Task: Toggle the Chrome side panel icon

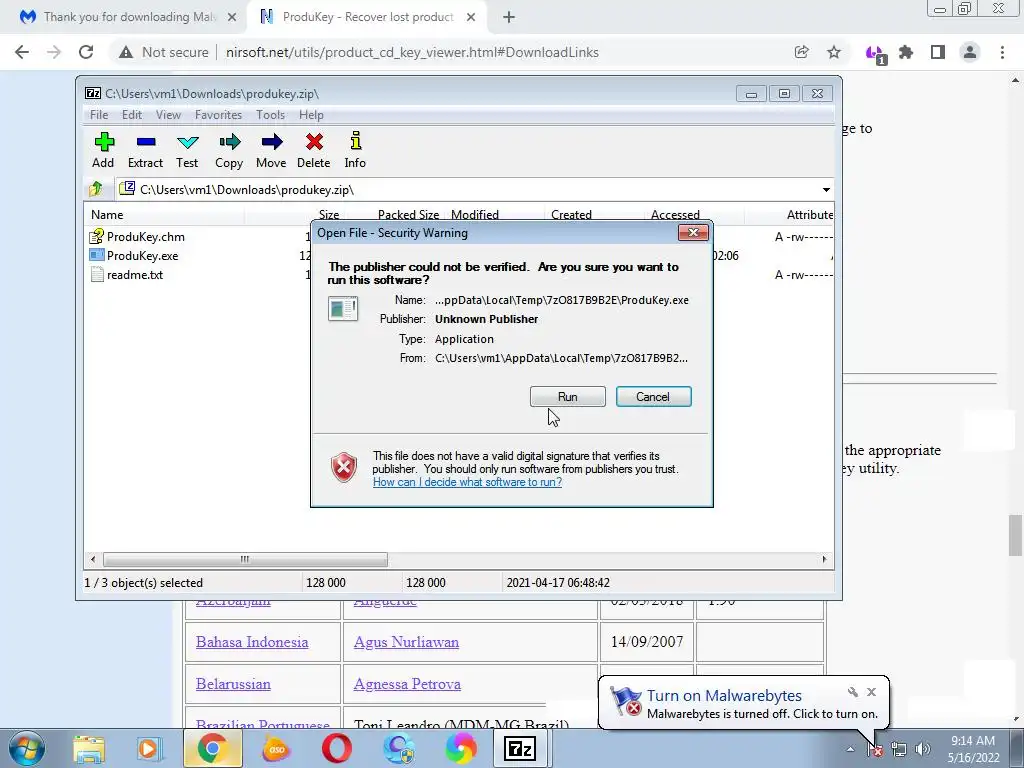Action: [x=938, y=52]
